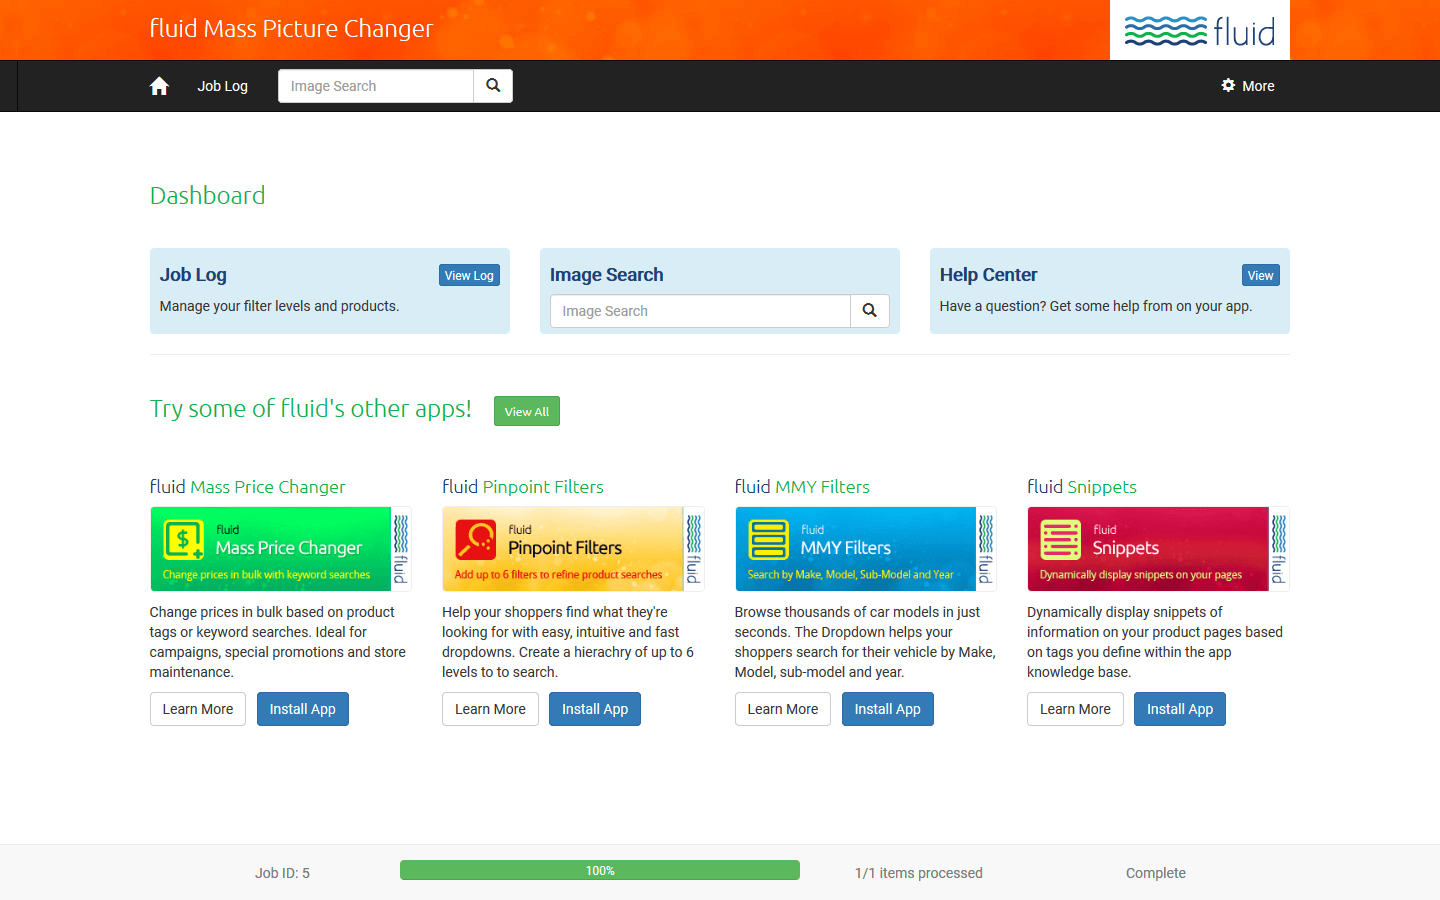This screenshot has height=900, width=1440.
Task: Open the Pinpoint Filters banner image
Action: pyautogui.click(x=572, y=549)
